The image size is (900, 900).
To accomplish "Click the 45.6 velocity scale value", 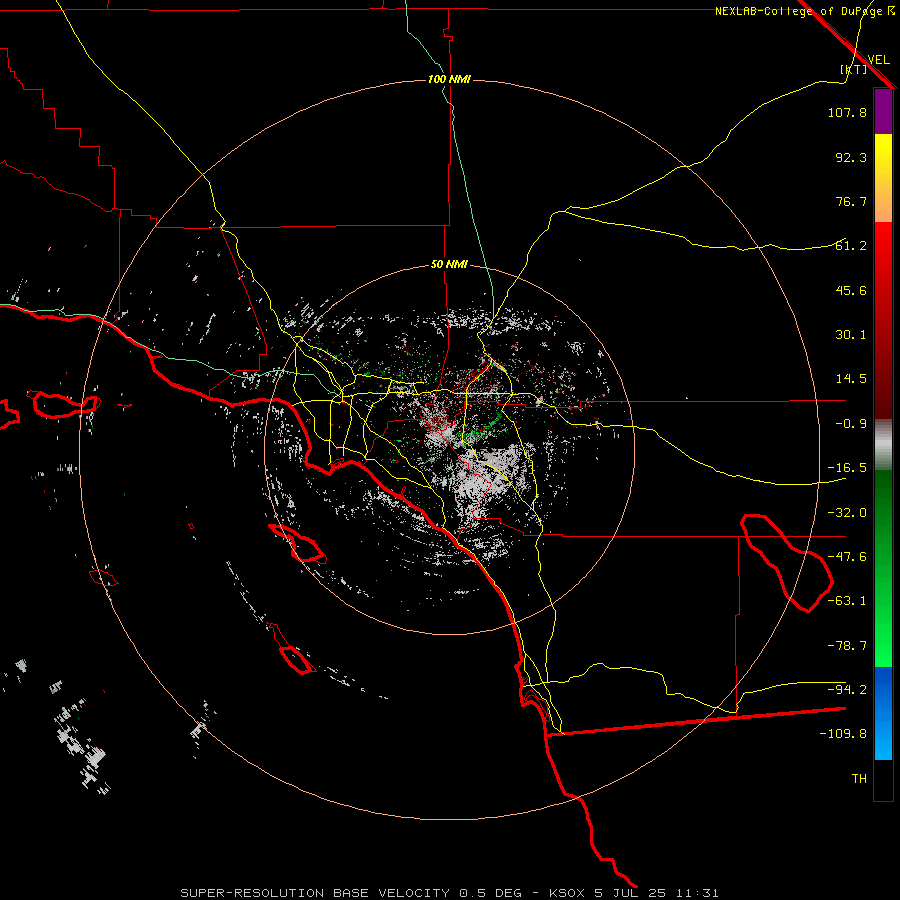I will point(851,290).
